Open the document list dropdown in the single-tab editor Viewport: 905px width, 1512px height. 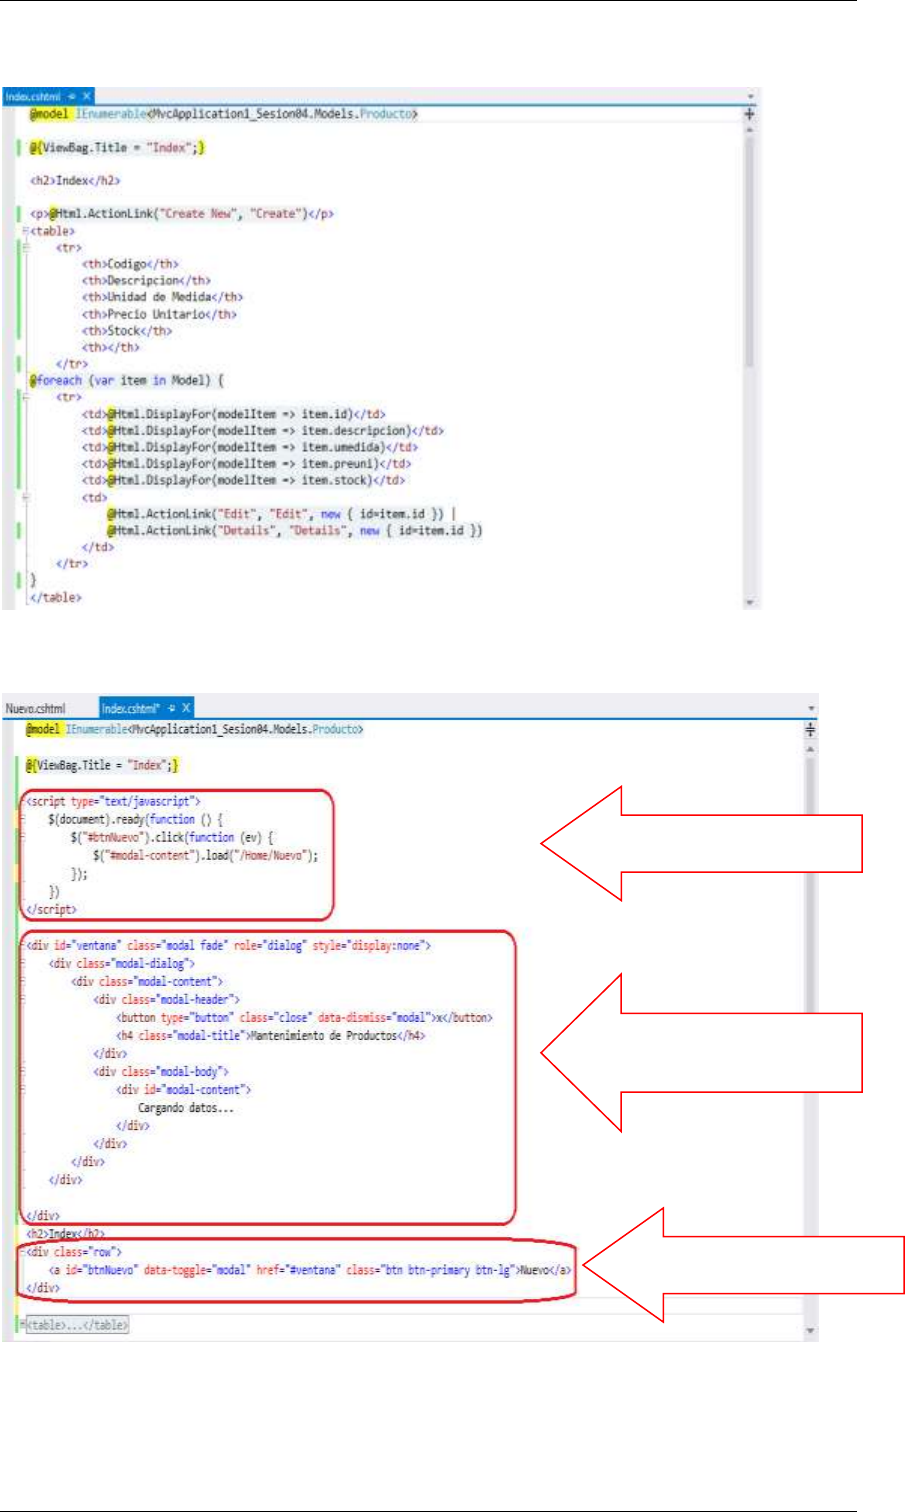click(x=751, y=97)
